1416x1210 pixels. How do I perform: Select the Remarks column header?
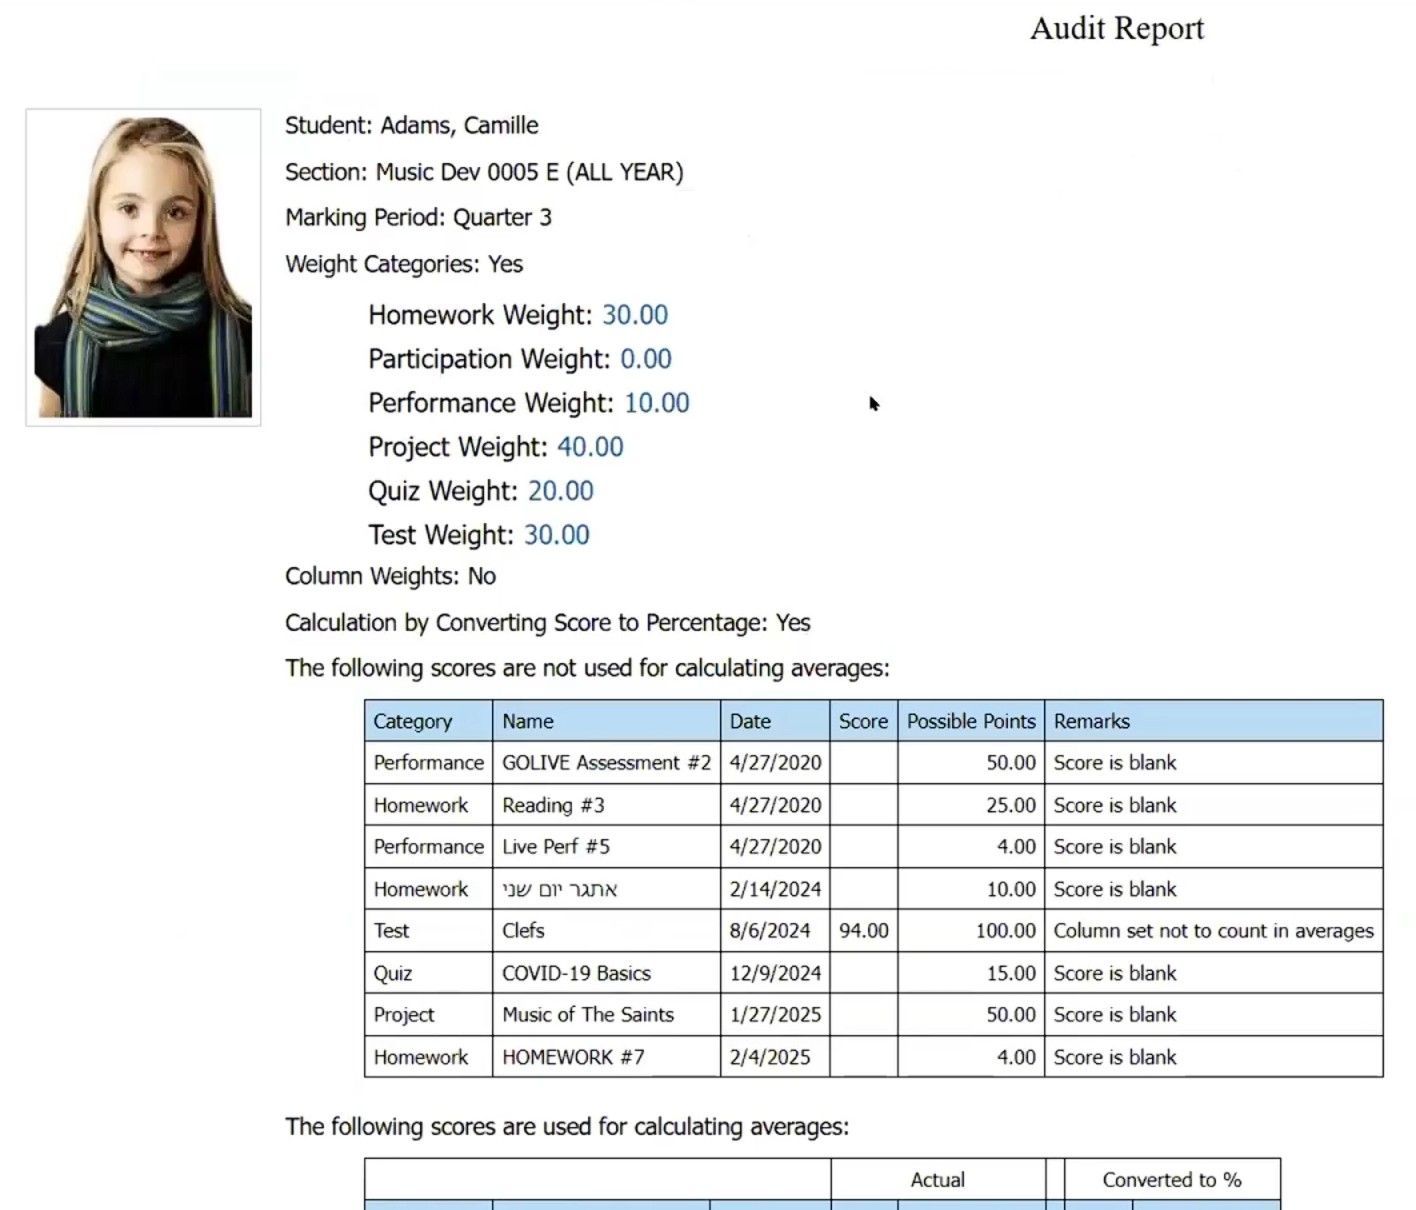coord(1091,720)
